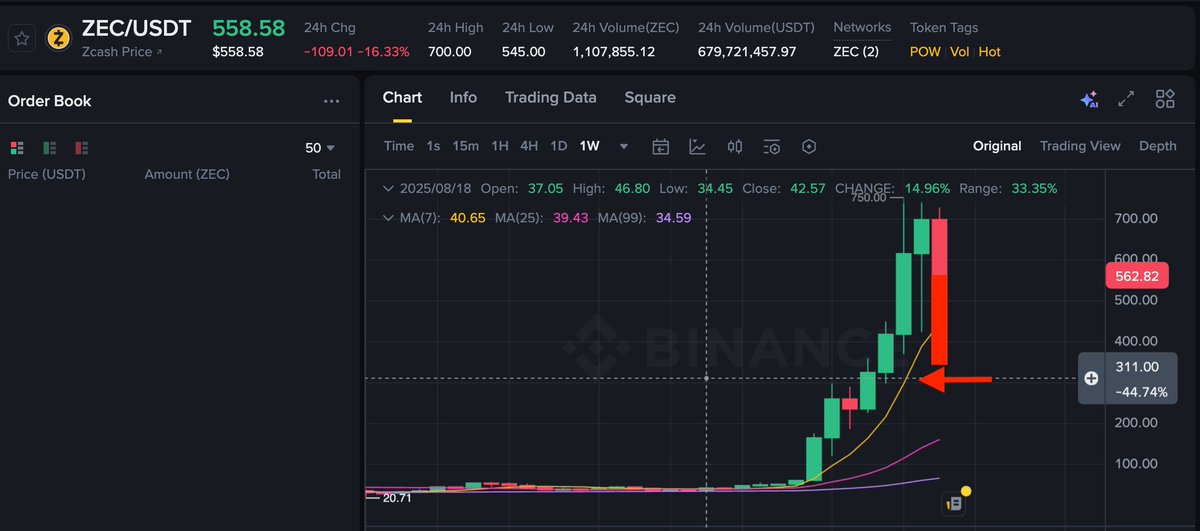This screenshot has width=1200, height=531.
Task: Click the 24h Low value 545.00
Action: point(524,51)
